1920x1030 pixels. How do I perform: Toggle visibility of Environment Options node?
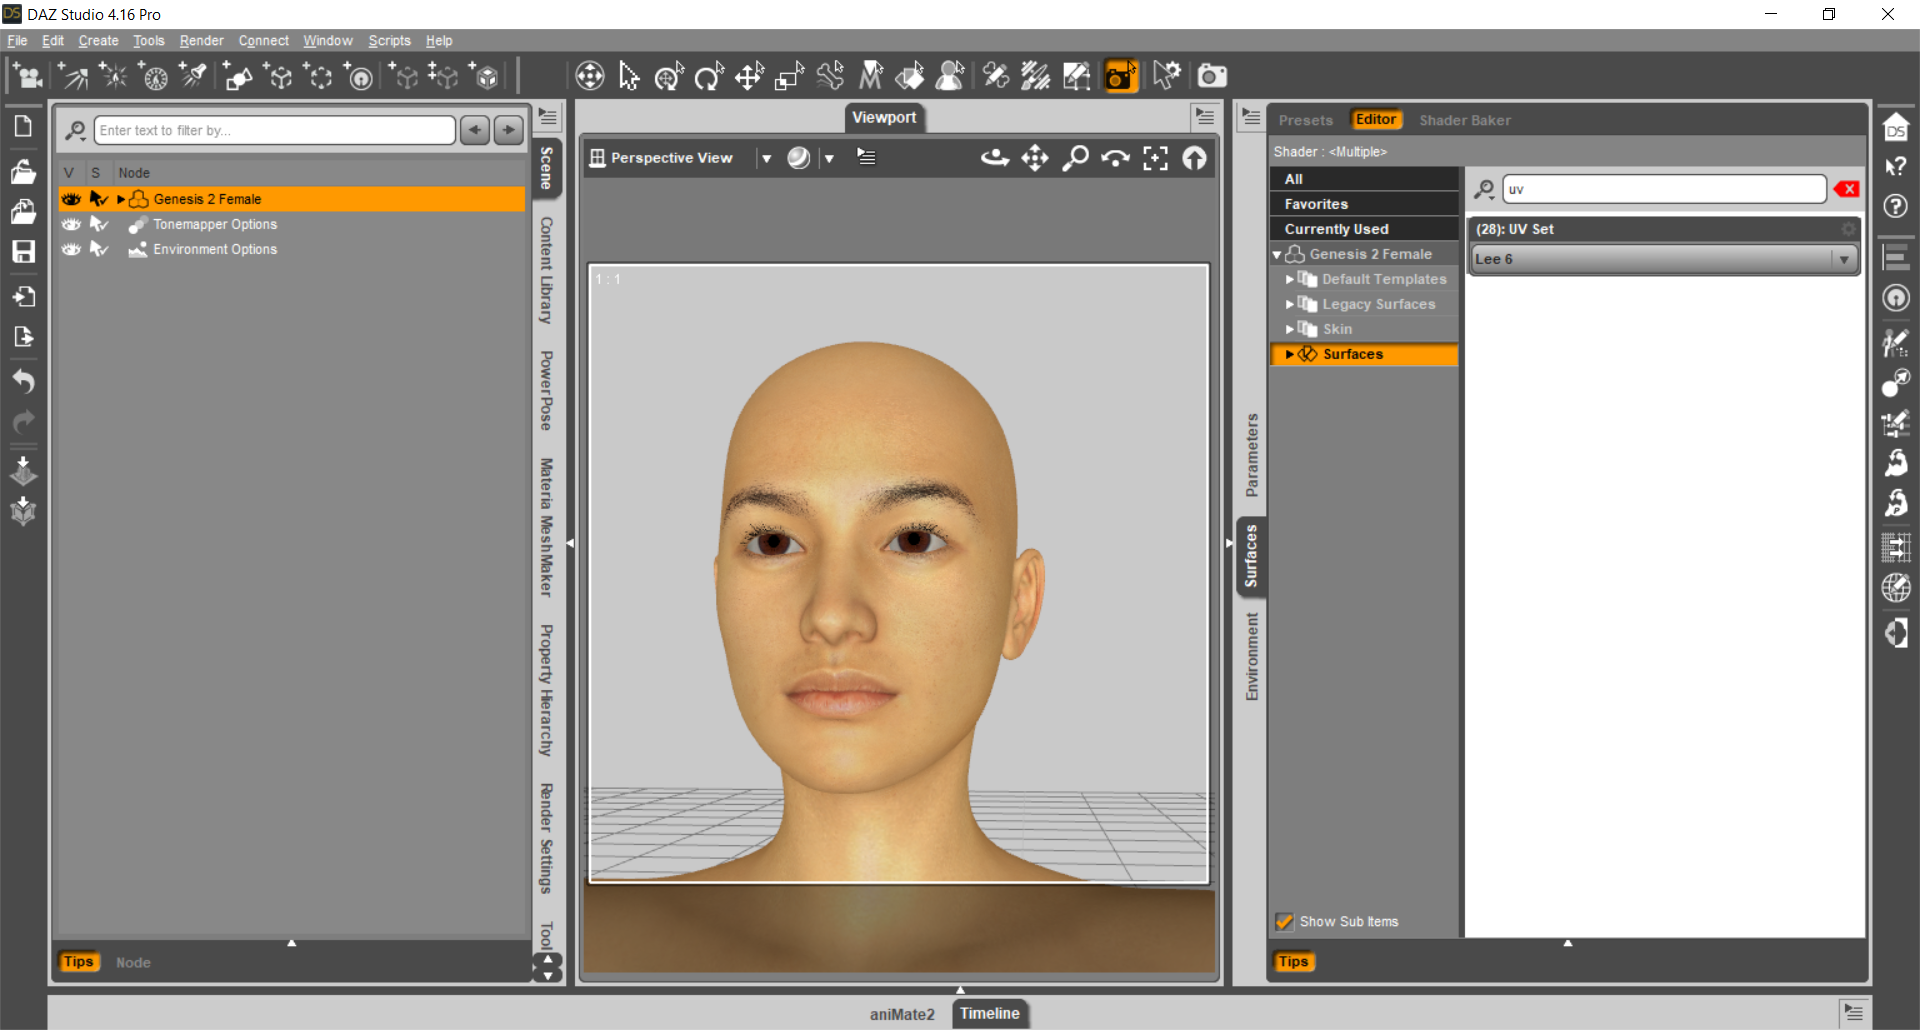[x=71, y=249]
